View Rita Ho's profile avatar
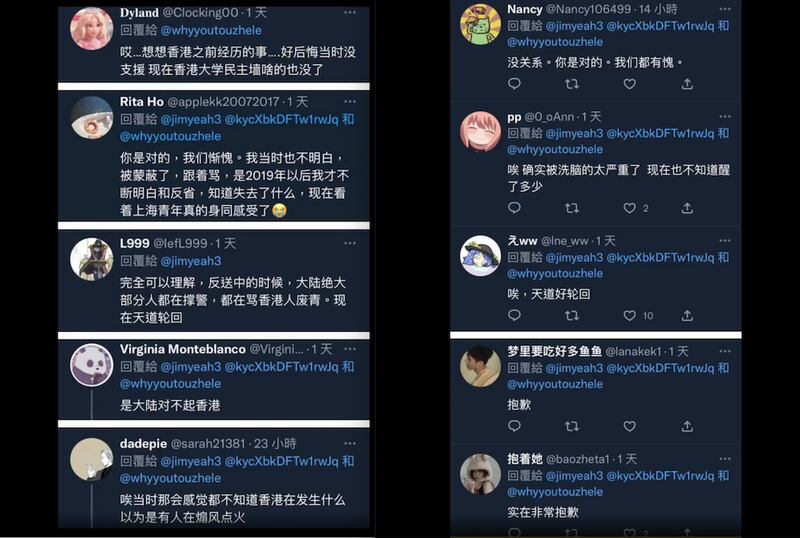Image resolution: width=800 pixels, height=538 pixels. 91,118
